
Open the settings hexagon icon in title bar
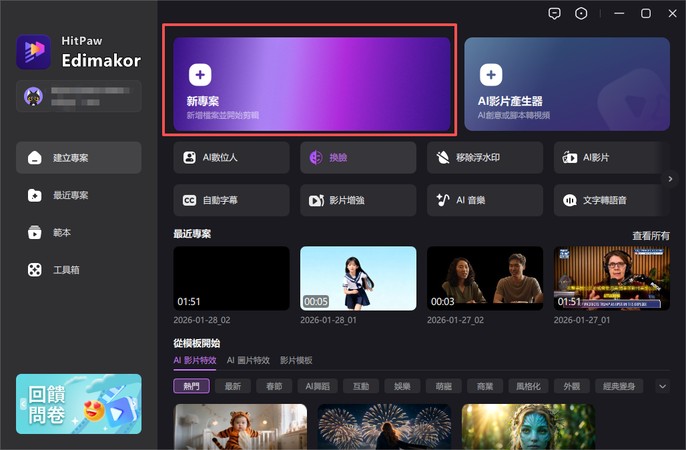581,14
